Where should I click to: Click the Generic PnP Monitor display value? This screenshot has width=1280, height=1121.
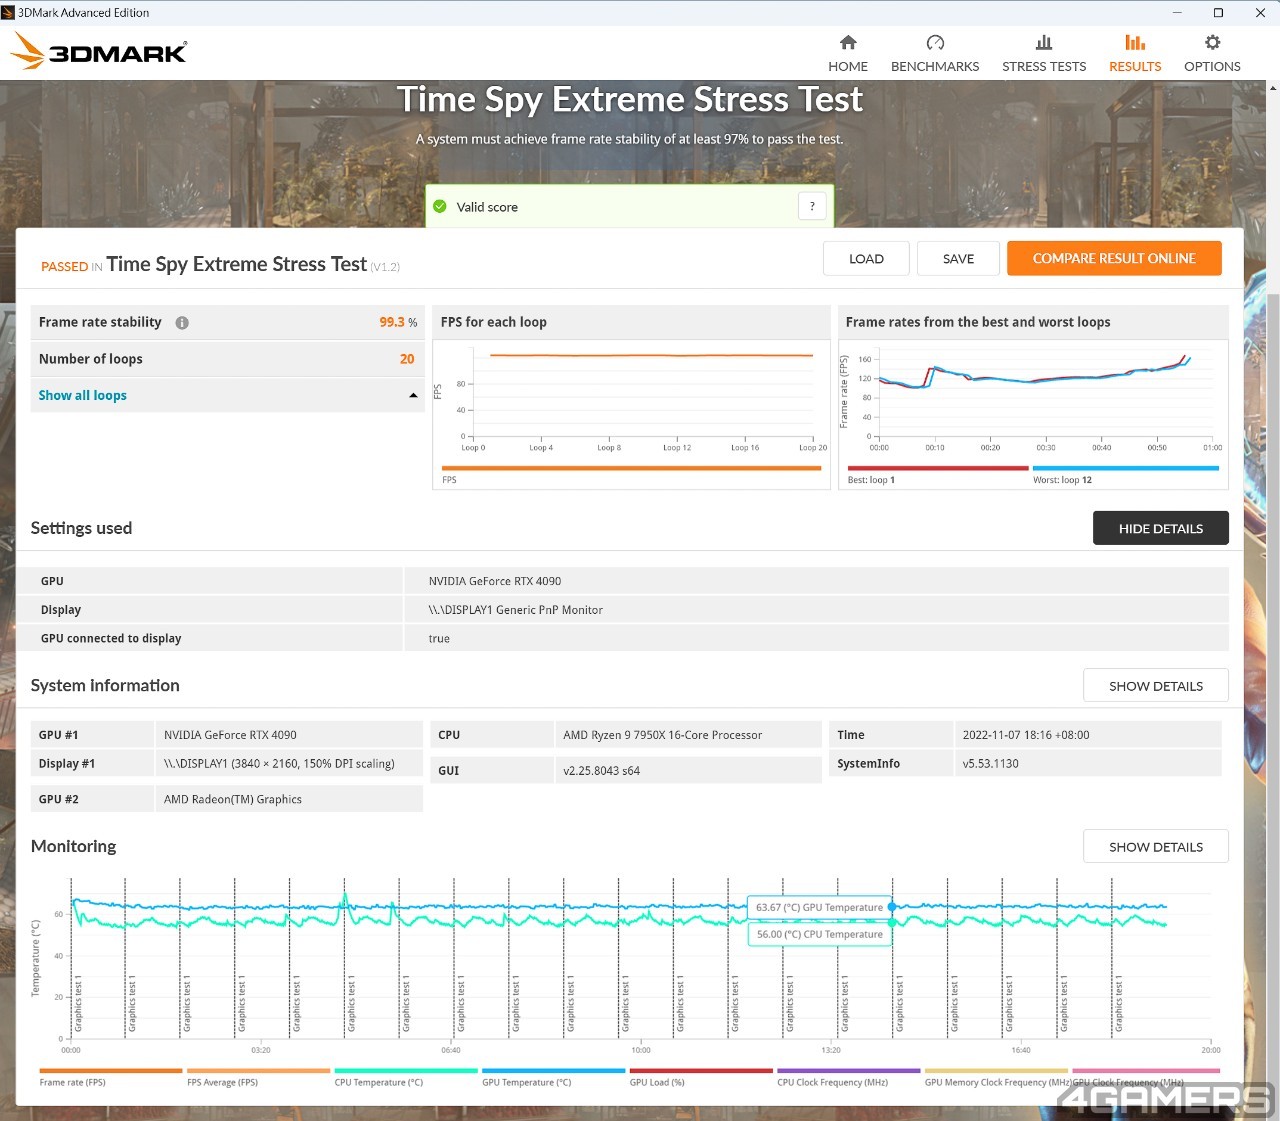click(x=515, y=610)
